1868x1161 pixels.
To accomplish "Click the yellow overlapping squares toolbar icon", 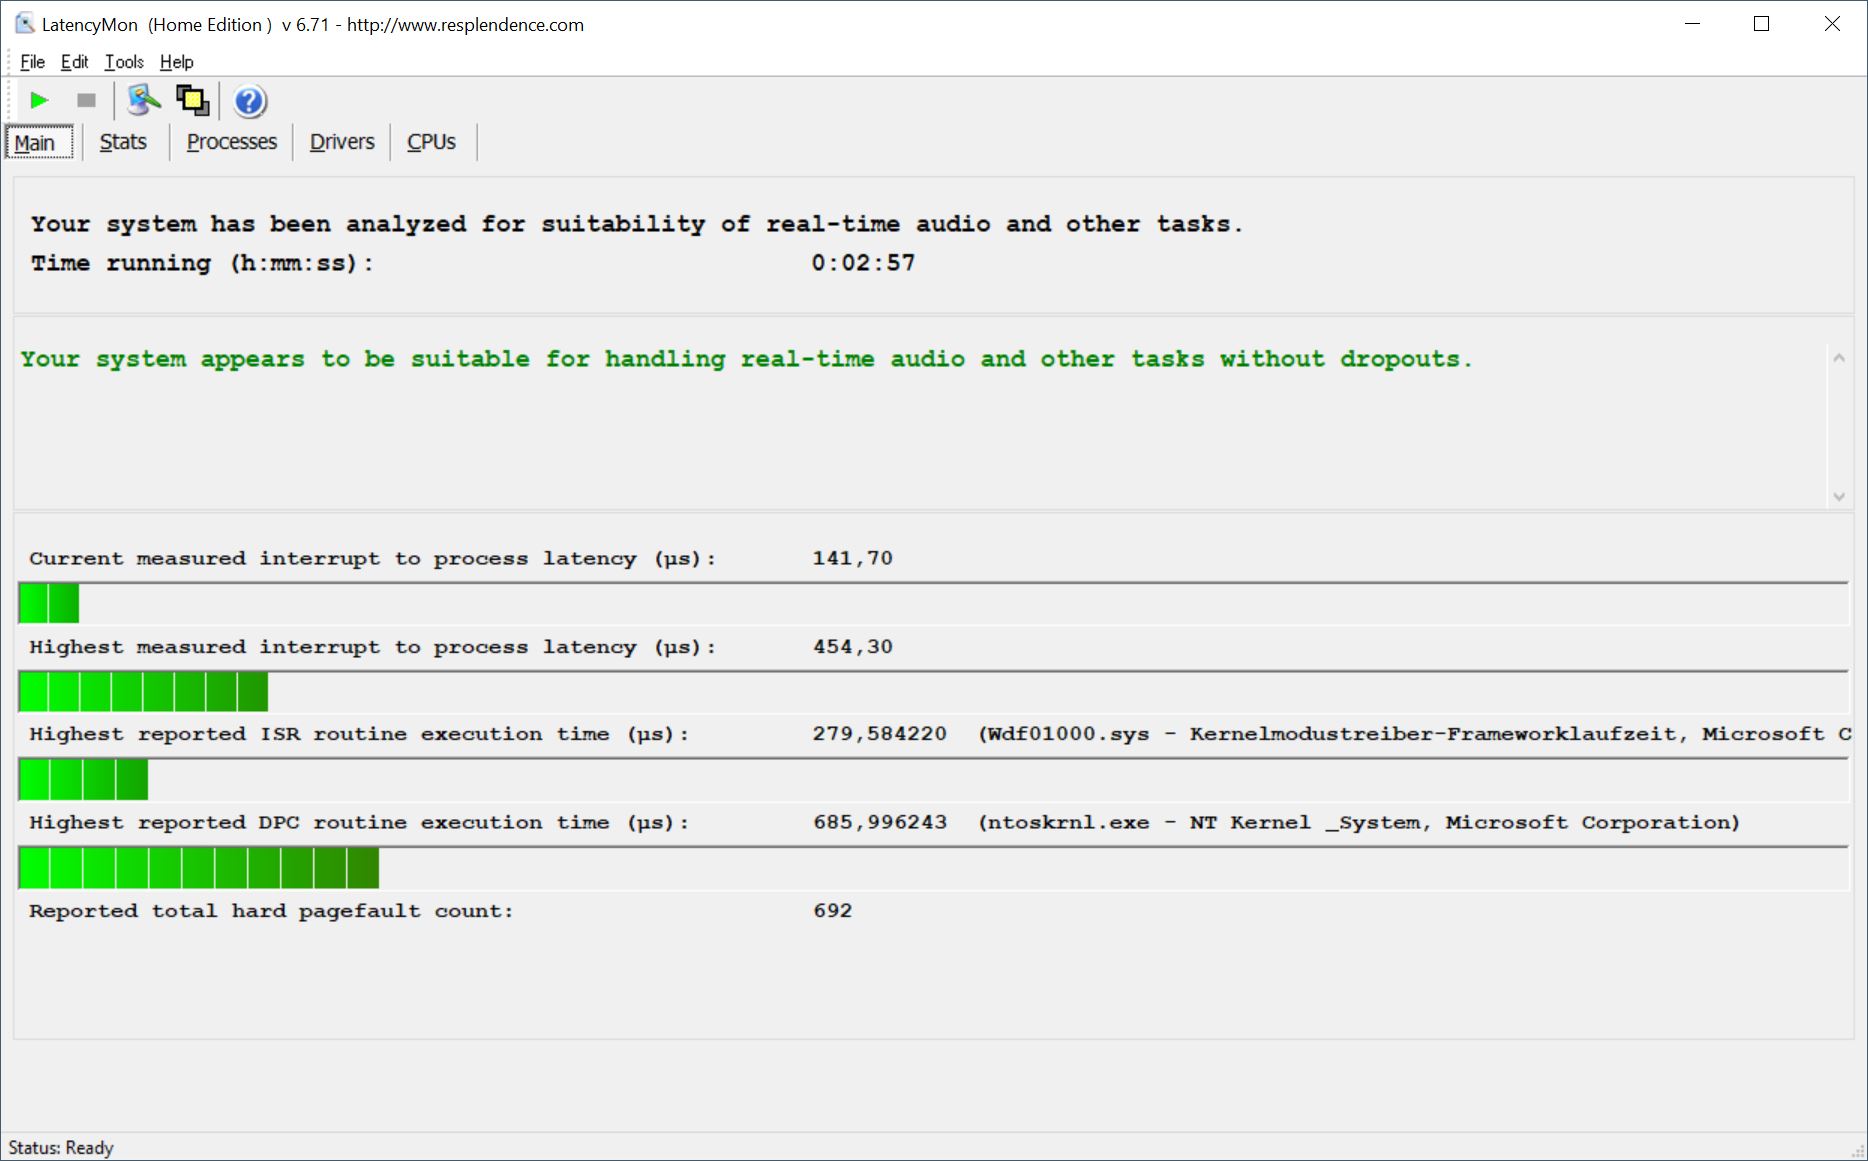I will [192, 100].
